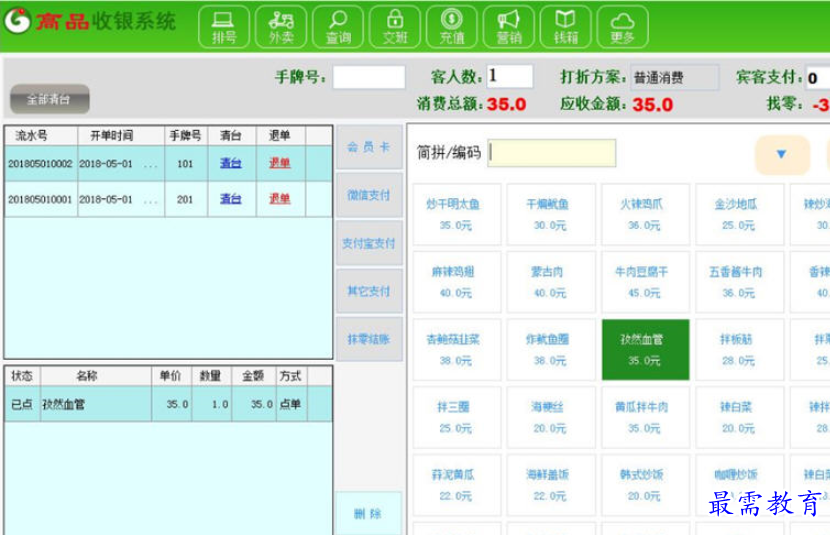Select hand tag cell 201
The image size is (830, 535).
(x=185, y=200)
